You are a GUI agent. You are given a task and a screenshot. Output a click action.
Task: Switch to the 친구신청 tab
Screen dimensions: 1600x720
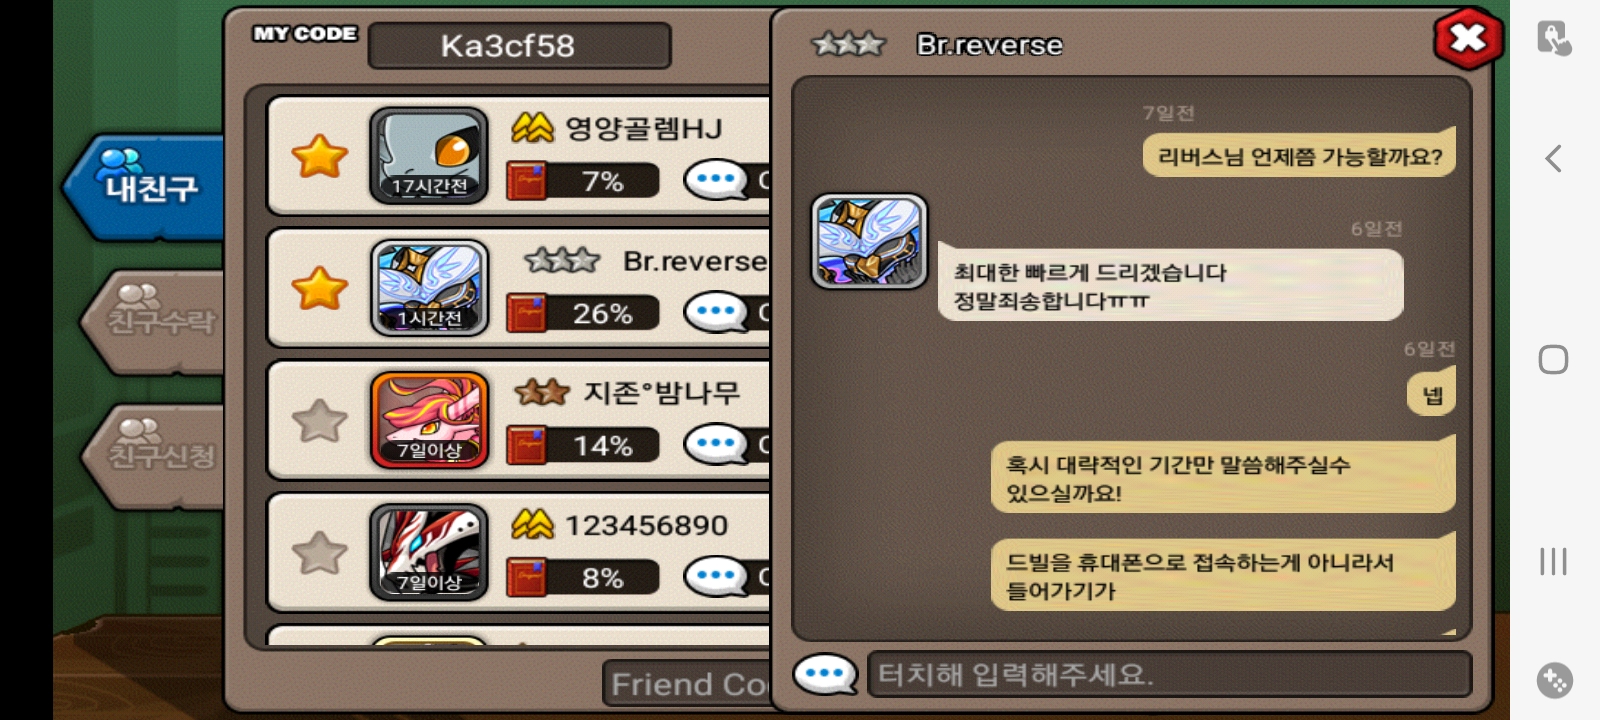point(155,455)
